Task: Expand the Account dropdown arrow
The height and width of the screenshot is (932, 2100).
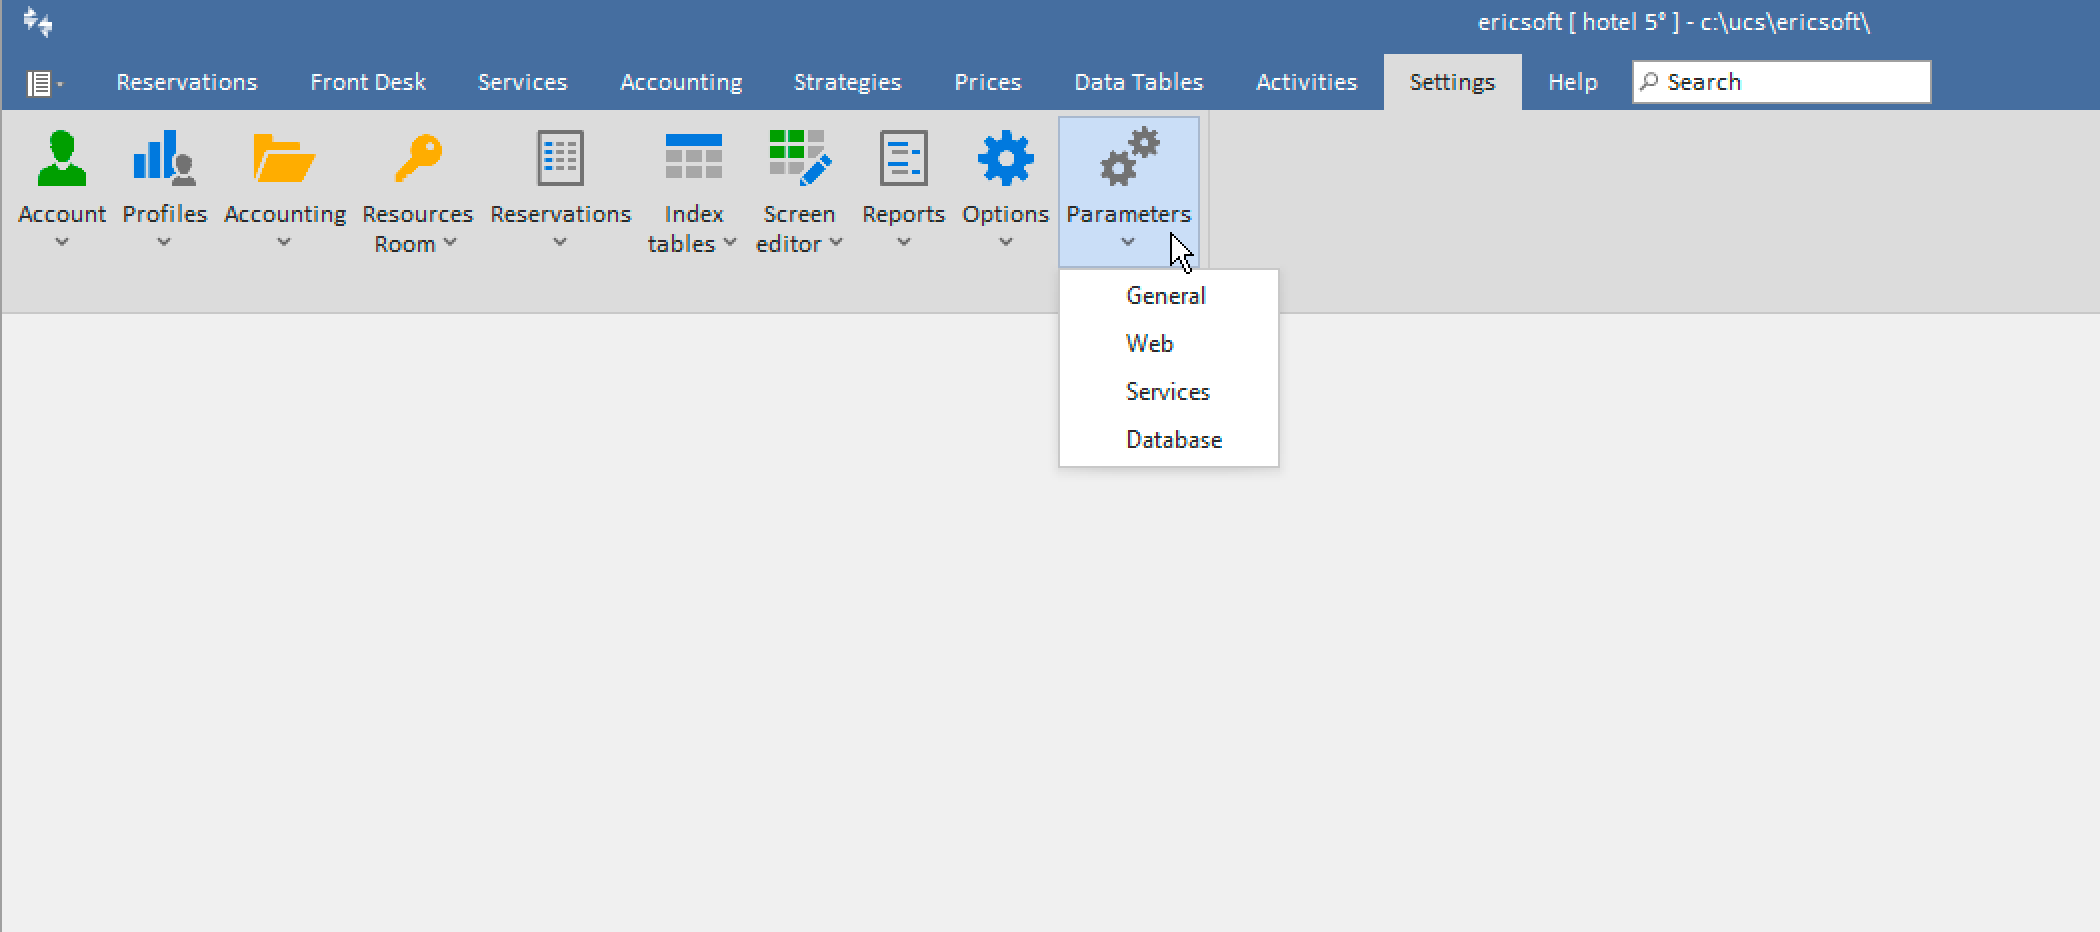Action: tap(62, 242)
